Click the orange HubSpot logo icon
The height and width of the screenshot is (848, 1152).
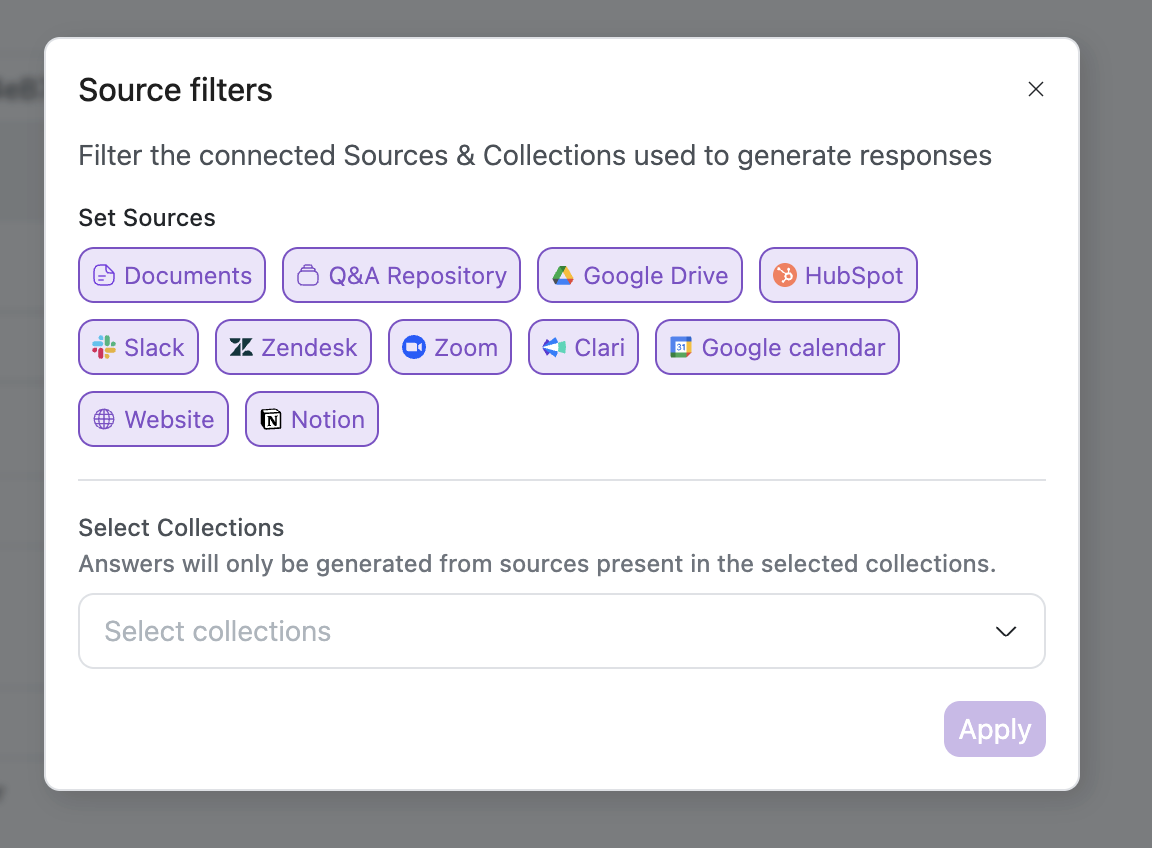click(x=785, y=276)
